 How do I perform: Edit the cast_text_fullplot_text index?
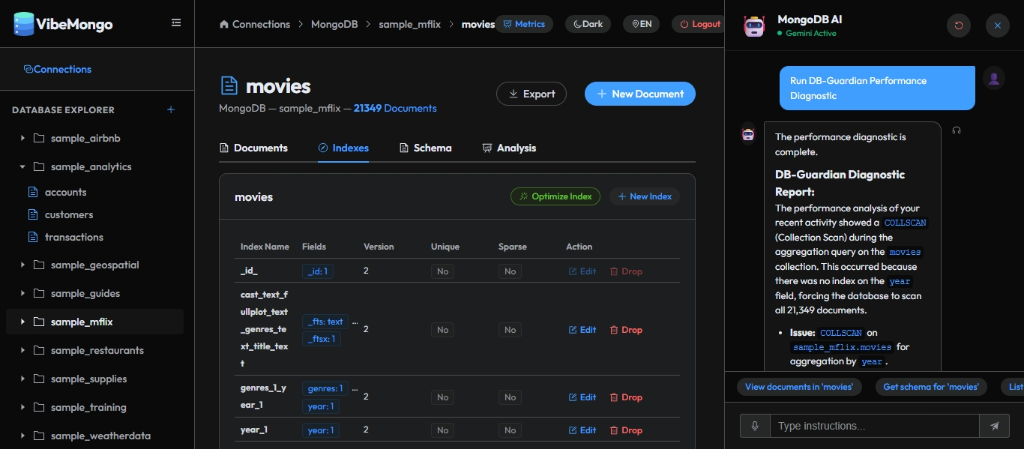coord(583,330)
